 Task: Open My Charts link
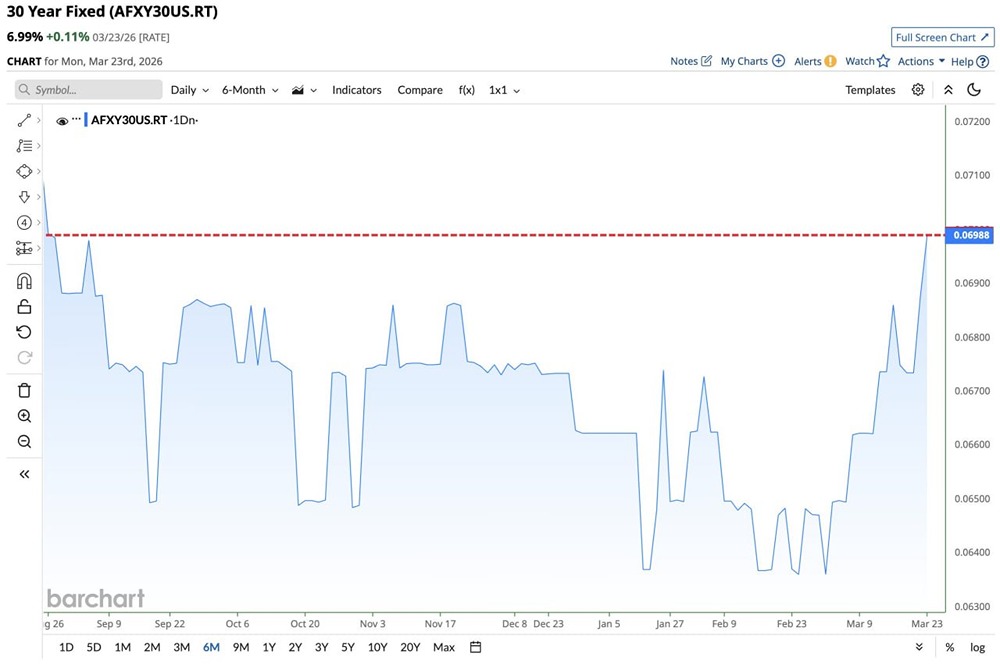coord(753,61)
